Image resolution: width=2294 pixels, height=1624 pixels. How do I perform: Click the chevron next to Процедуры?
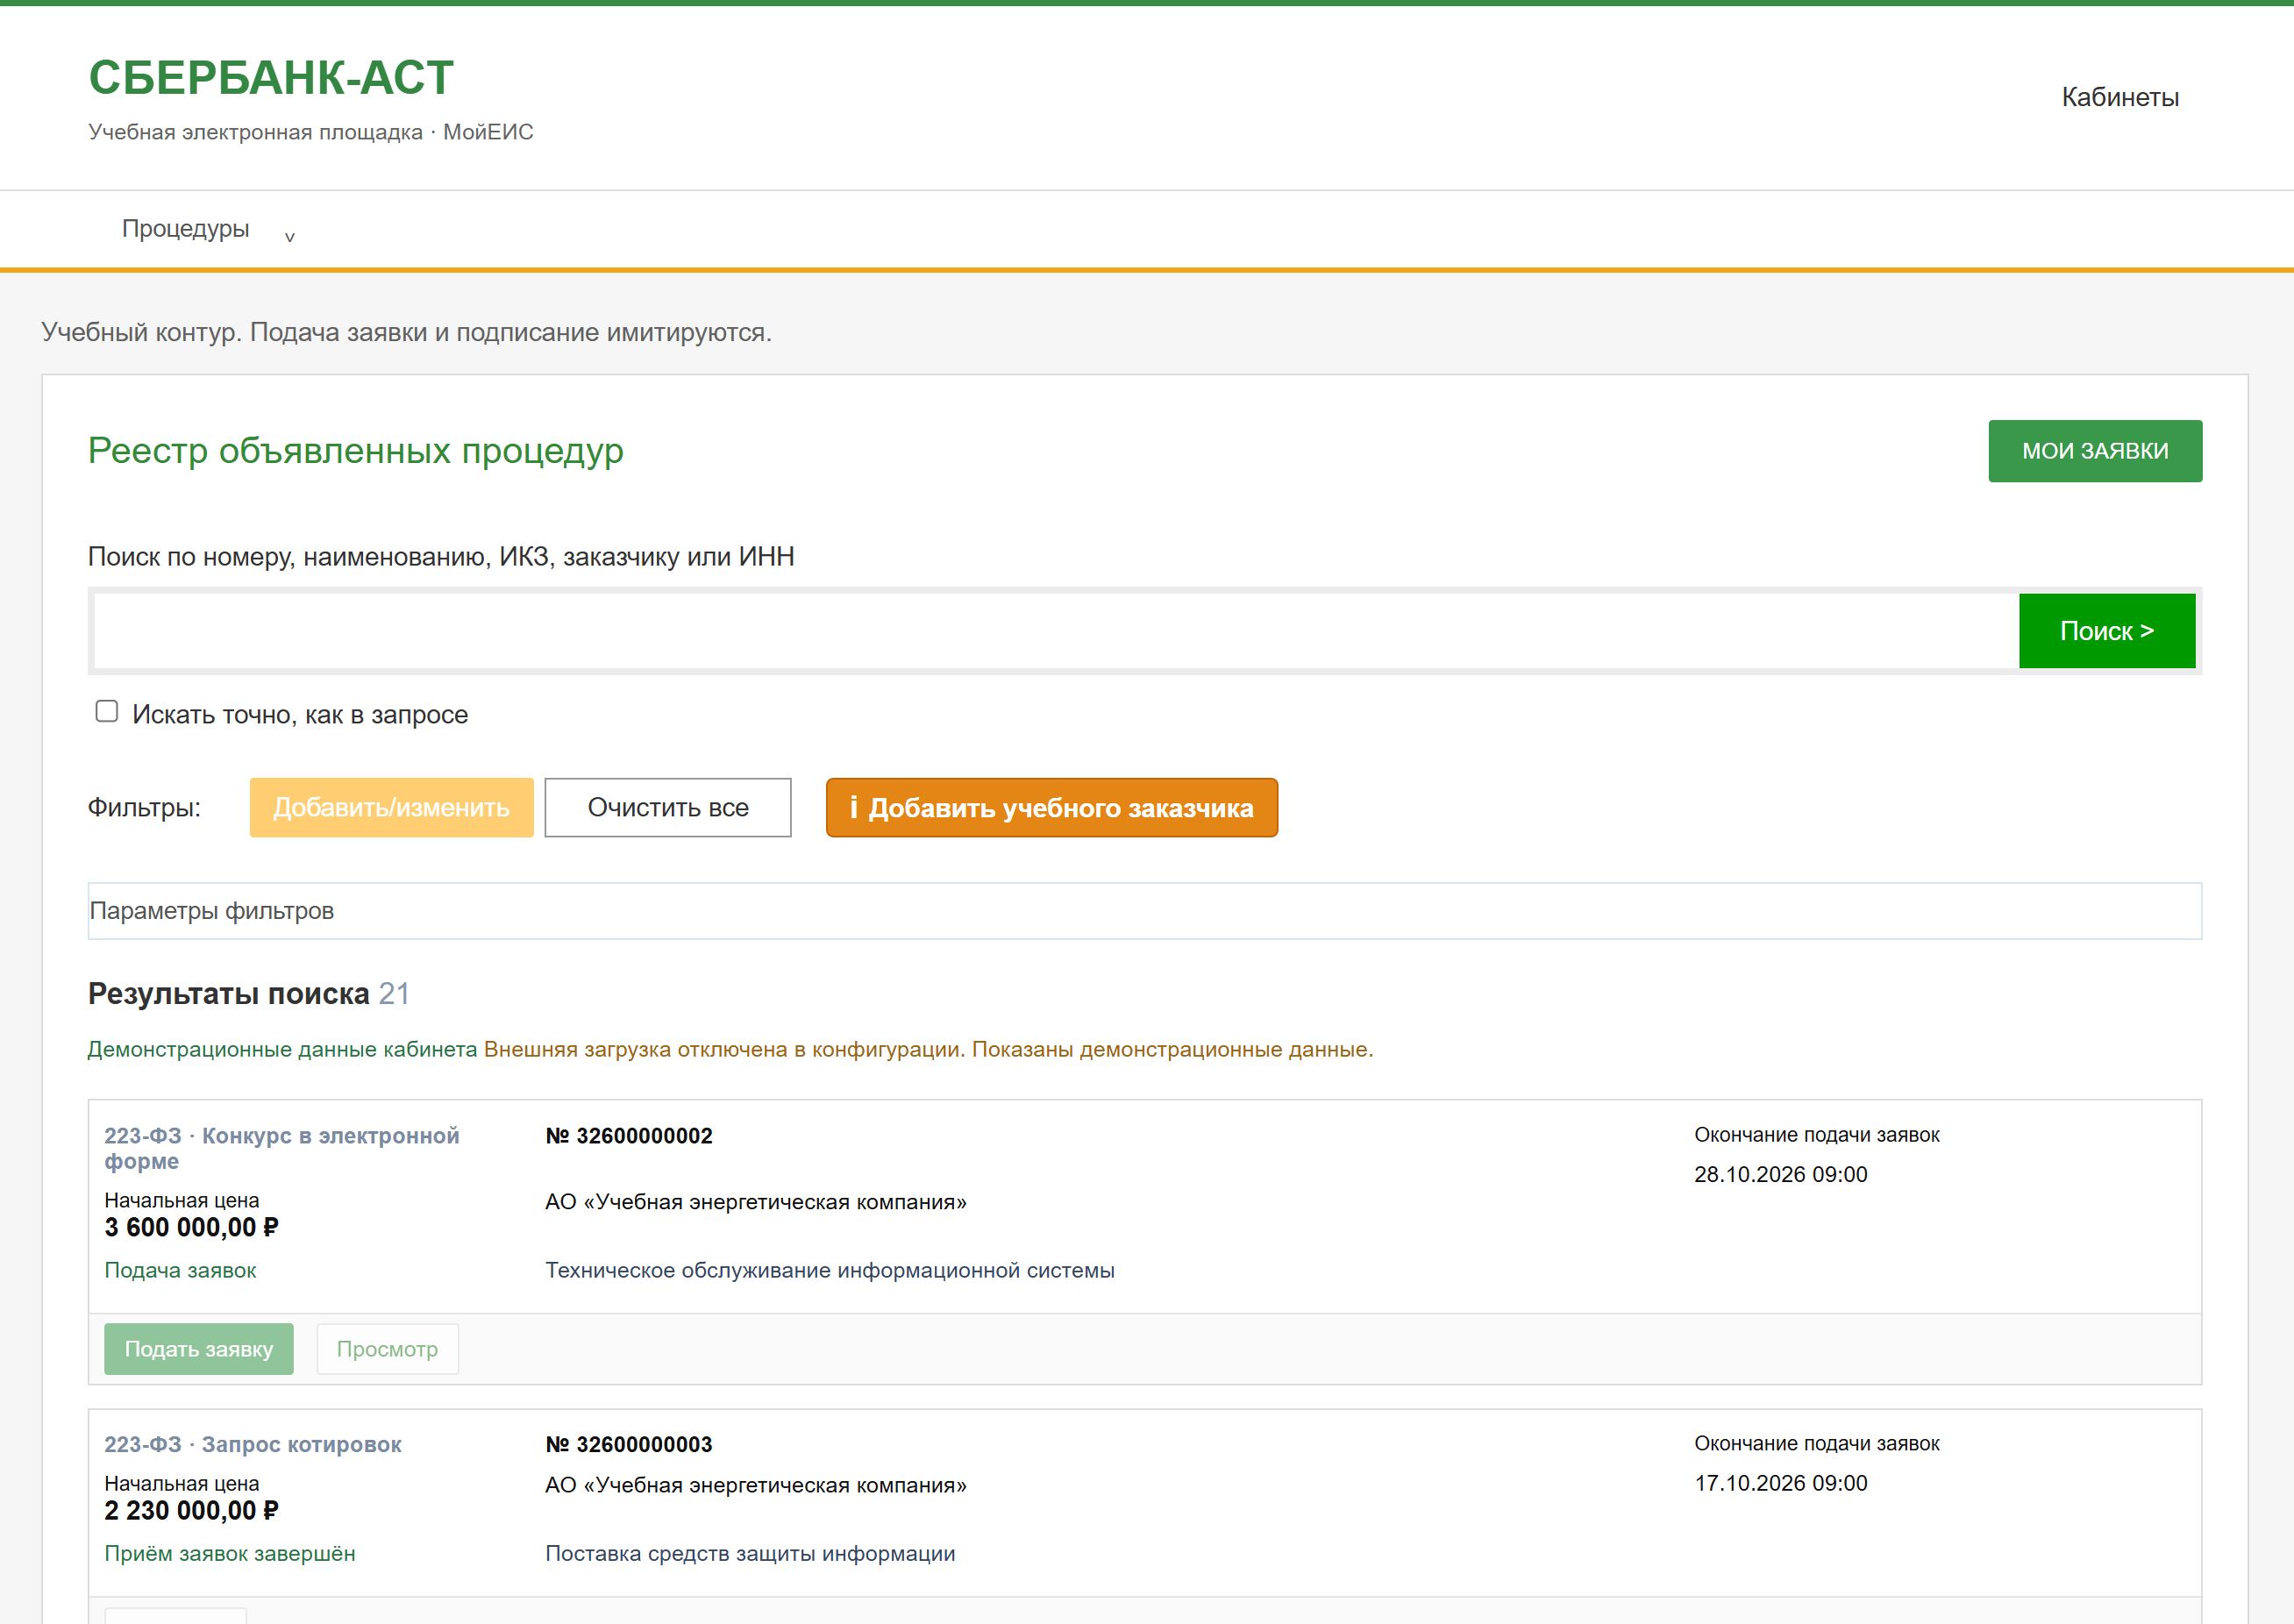tap(290, 237)
